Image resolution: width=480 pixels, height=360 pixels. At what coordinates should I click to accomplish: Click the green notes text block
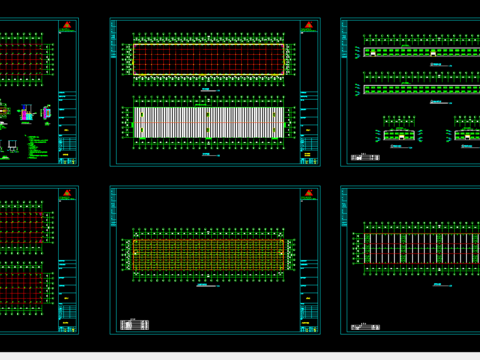click(x=37, y=147)
